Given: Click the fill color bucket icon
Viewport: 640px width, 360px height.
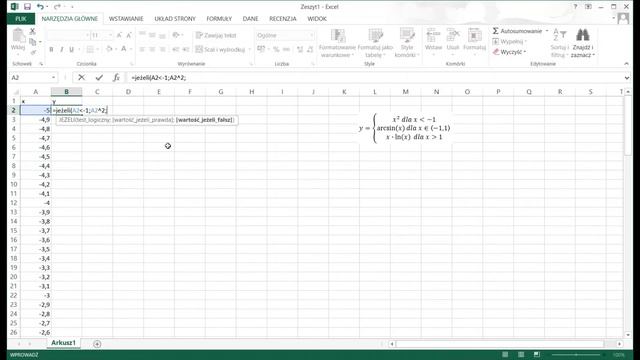Looking at the screenshot, I should (x=109, y=49).
